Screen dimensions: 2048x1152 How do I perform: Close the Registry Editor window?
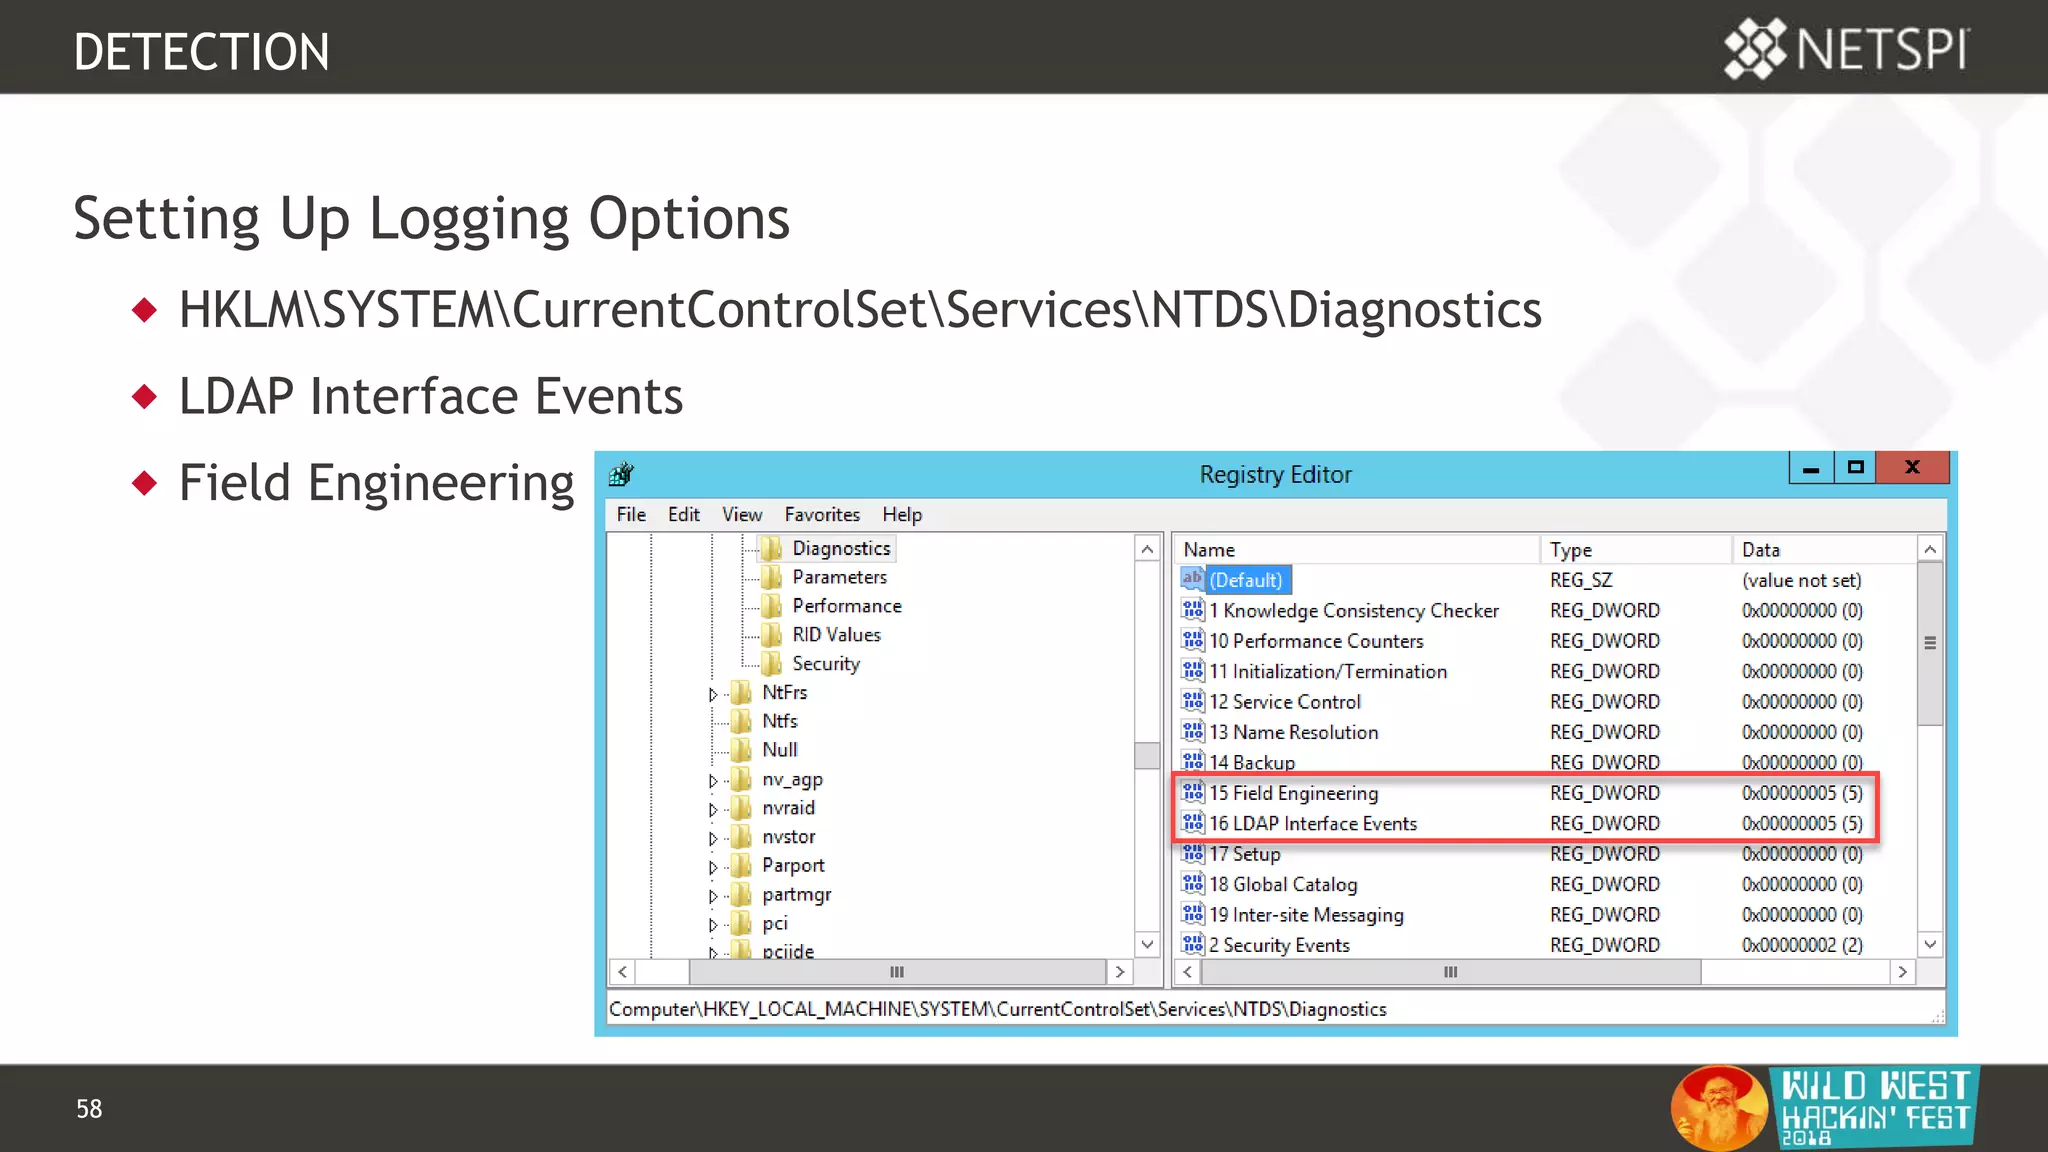click(1913, 468)
